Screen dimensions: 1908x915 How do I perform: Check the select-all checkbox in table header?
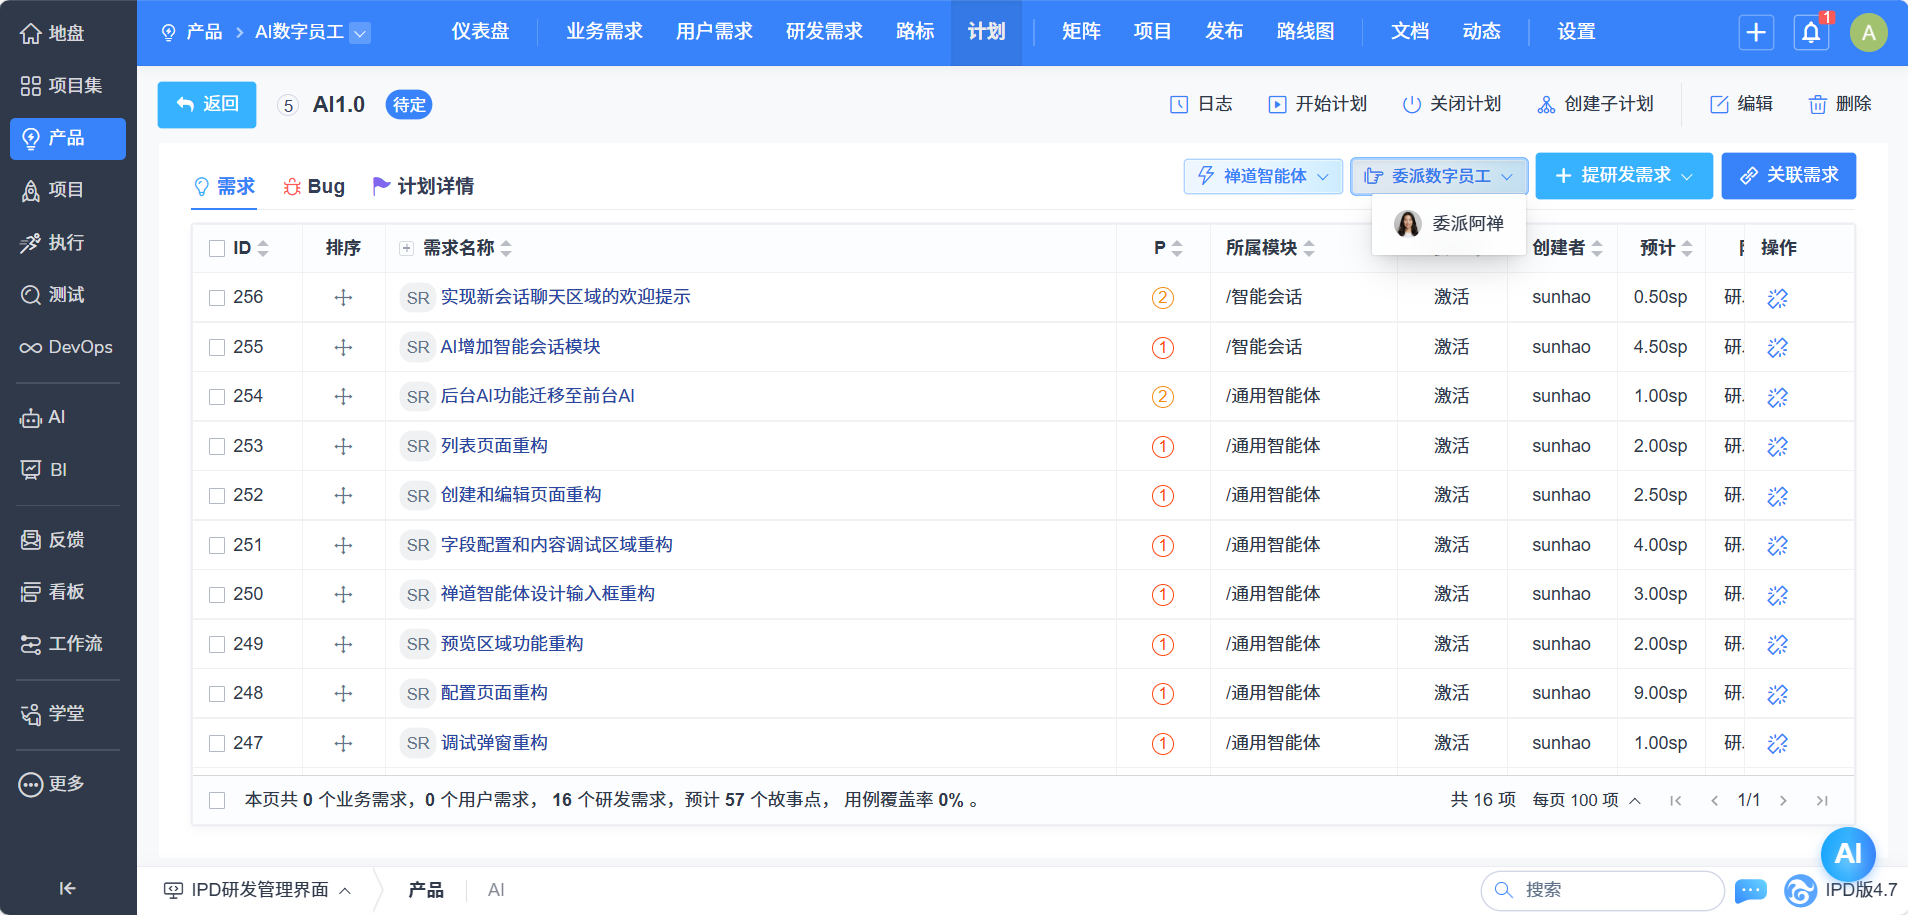point(217,248)
